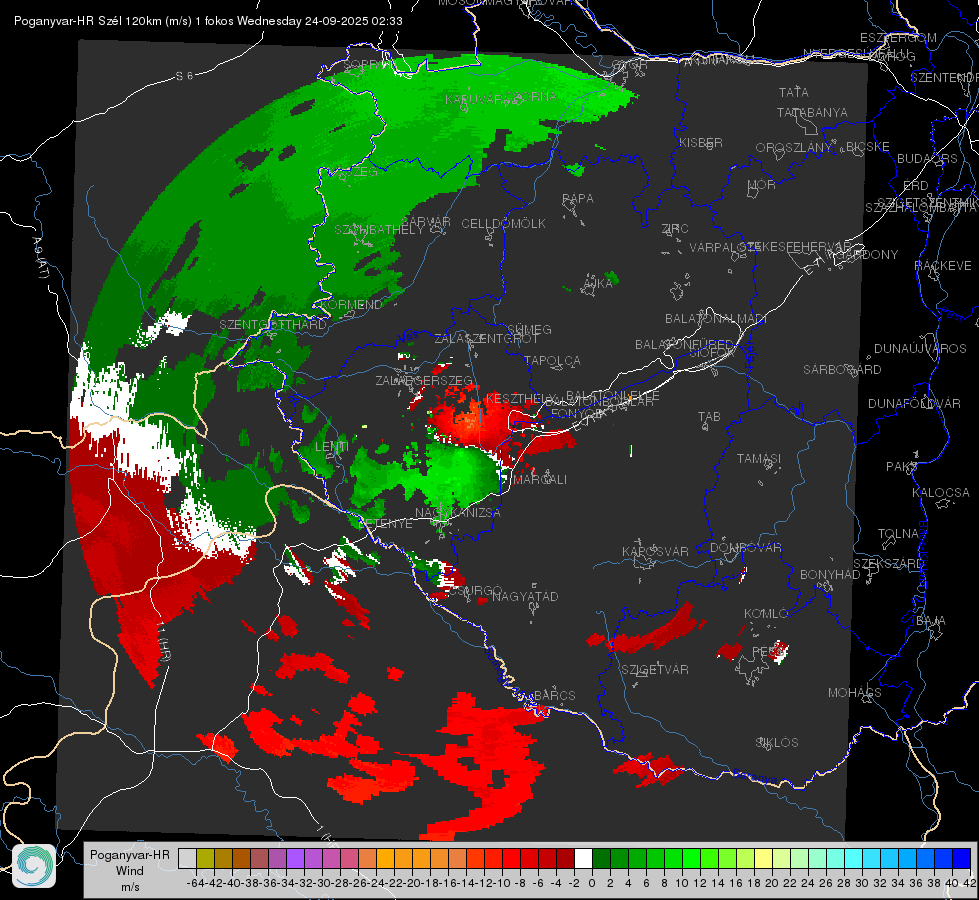Select the LENTI label

(x=332, y=446)
